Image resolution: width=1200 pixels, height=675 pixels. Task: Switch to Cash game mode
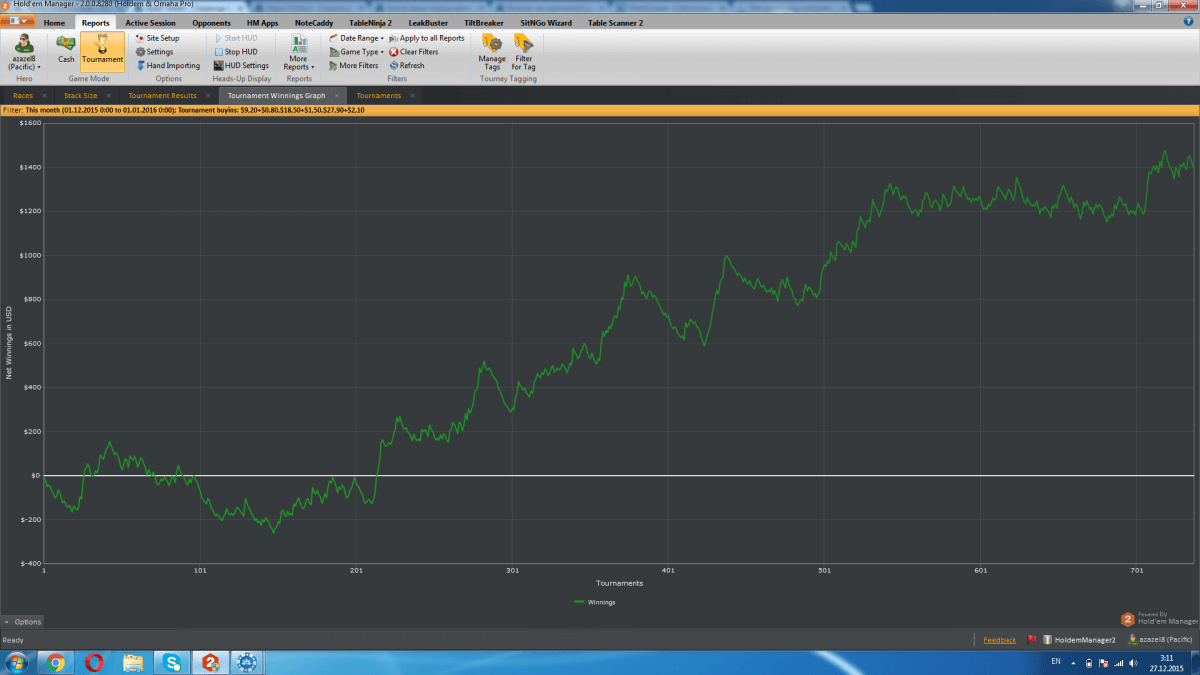tap(66, 49)
